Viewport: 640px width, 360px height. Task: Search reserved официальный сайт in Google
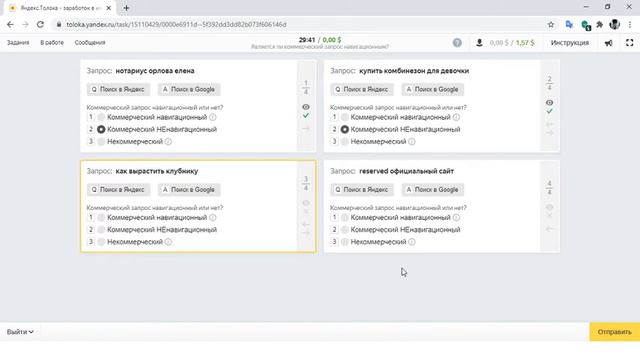pyautogui.click(x=433, y=190)
